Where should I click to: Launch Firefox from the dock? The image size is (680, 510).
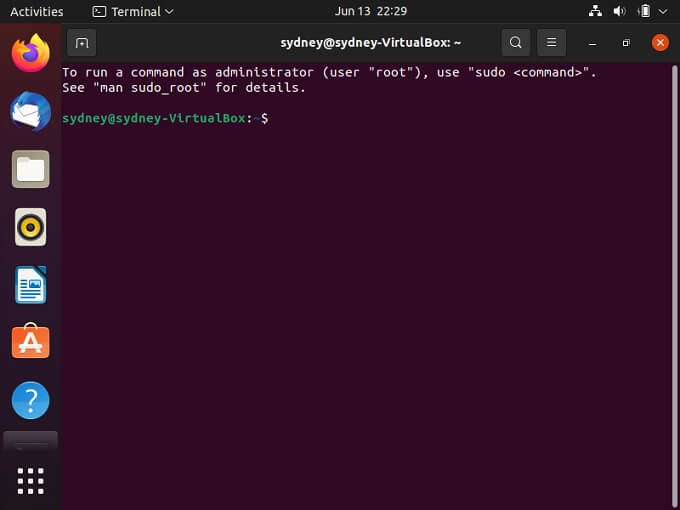pos(30,53)
